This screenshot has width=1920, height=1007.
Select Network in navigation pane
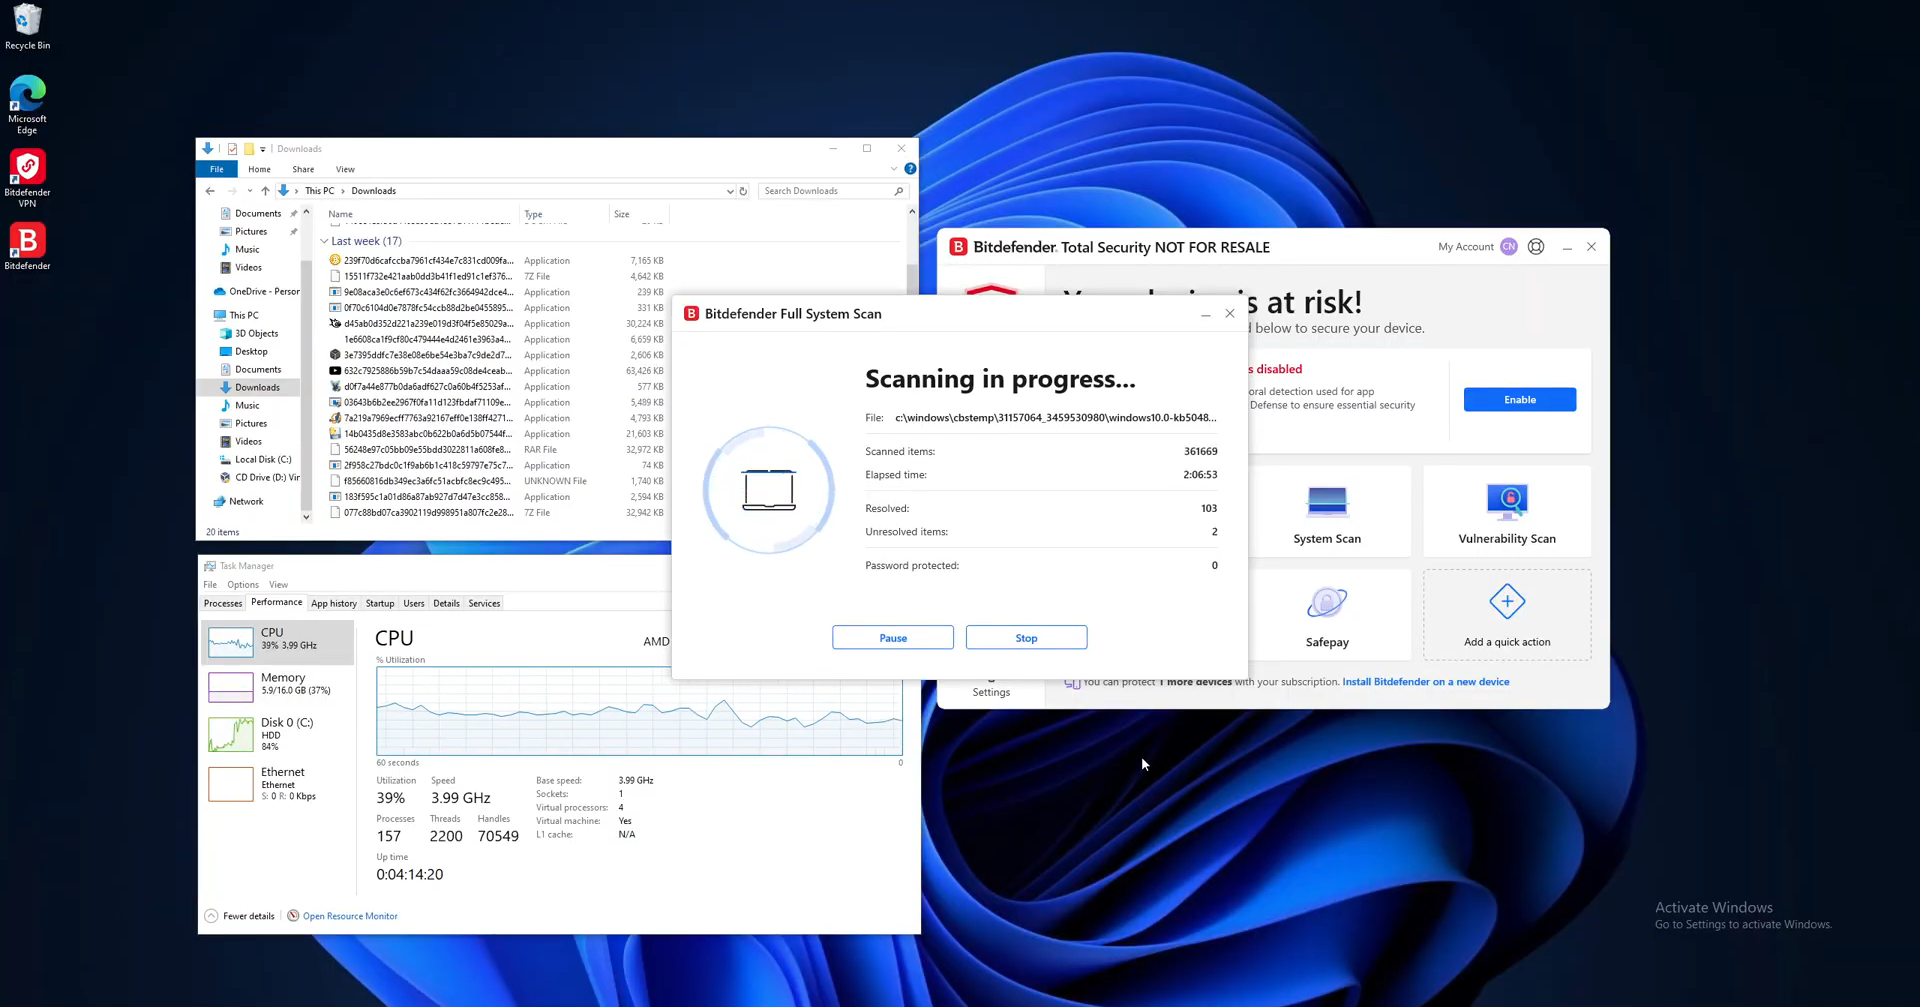coord(246,502)
